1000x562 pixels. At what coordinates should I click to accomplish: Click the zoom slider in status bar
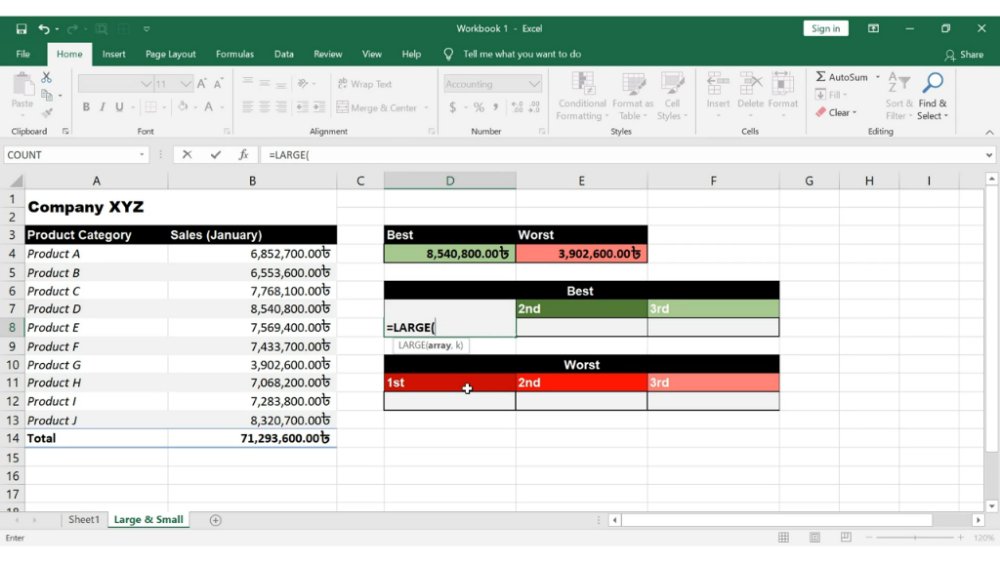(915, 538)
